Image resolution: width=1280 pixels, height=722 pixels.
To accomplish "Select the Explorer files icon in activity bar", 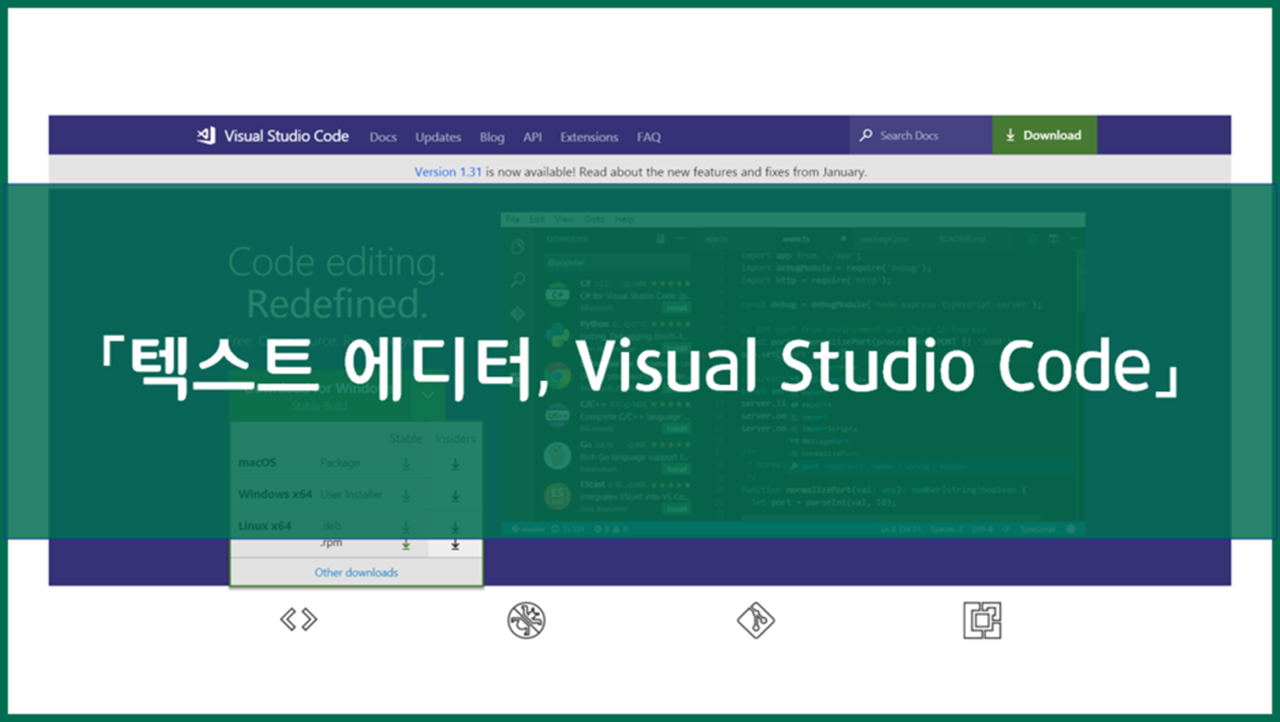I will (518, 247).
